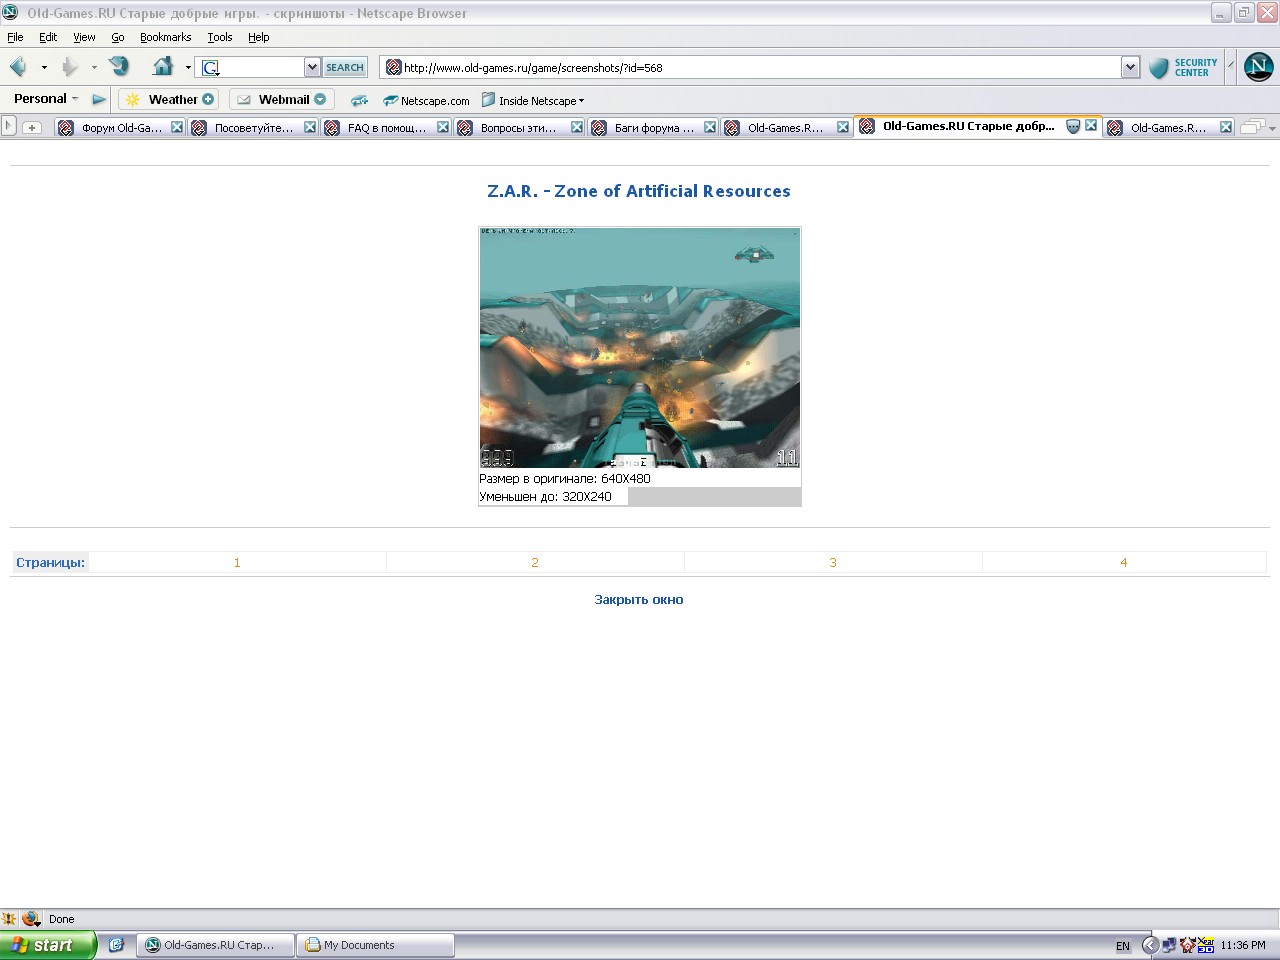
Task: Open the Inside Netscape bookmark folder
Action: [533, 100]
